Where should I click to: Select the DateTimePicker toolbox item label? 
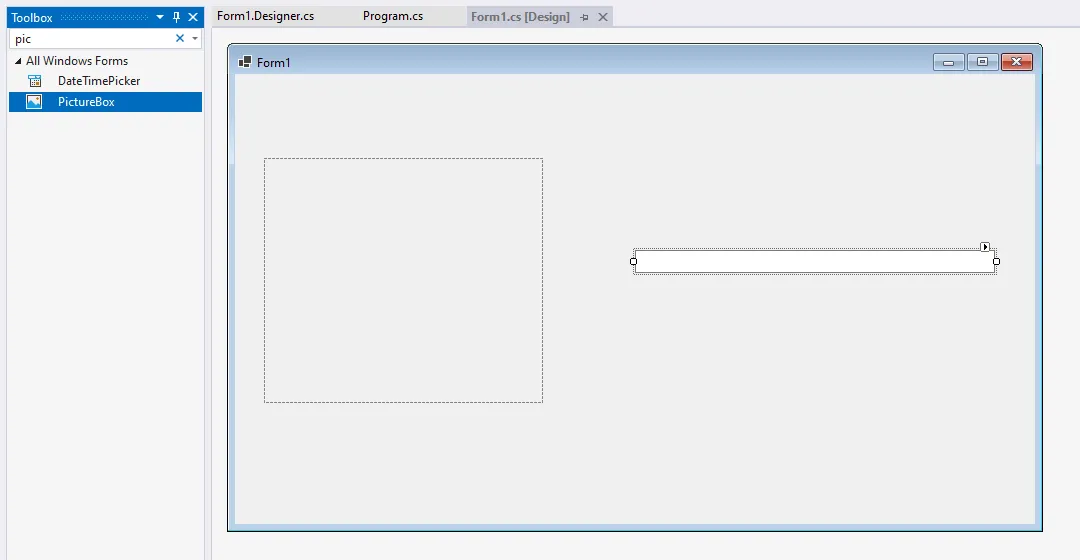pyautogui.click(x=99, y=81)
